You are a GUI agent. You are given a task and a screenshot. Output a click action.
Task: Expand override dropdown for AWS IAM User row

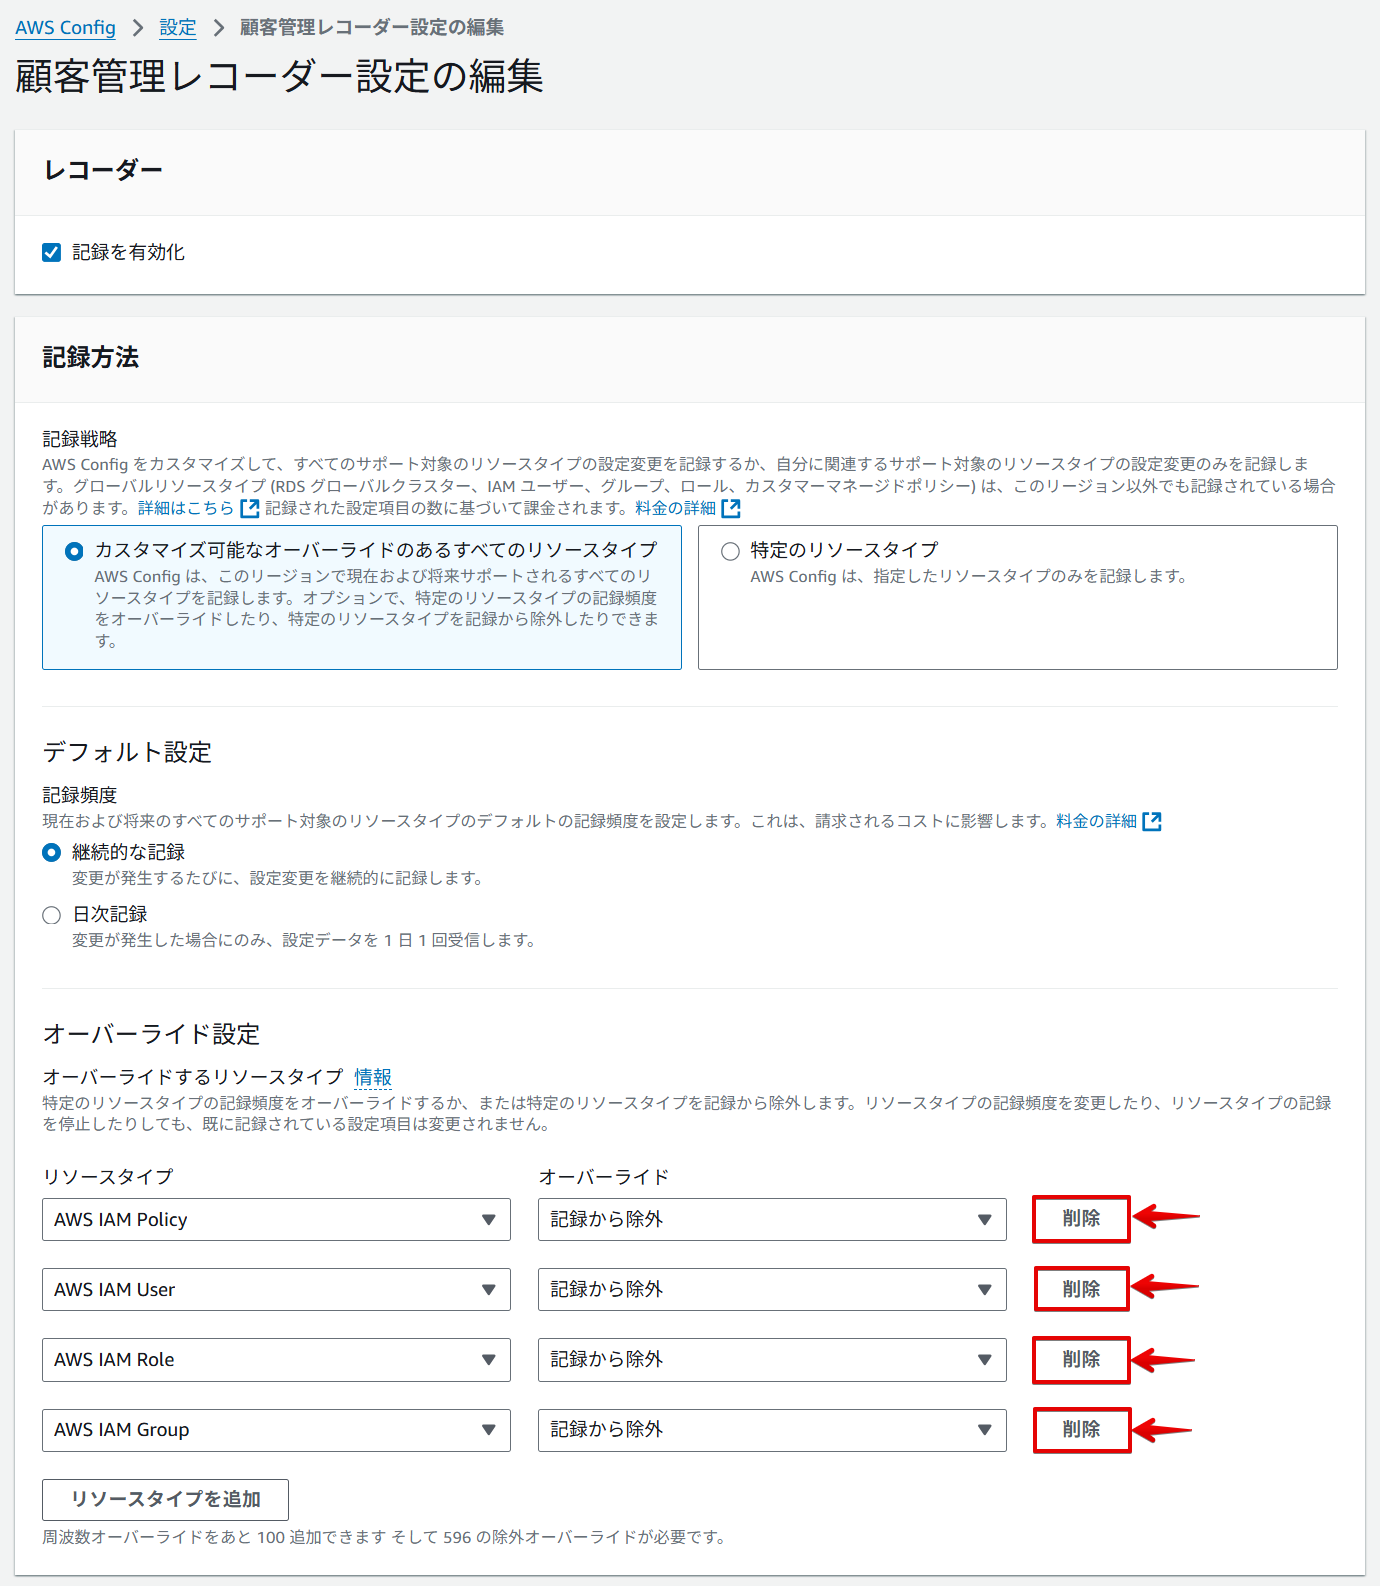pos(772,1289)
